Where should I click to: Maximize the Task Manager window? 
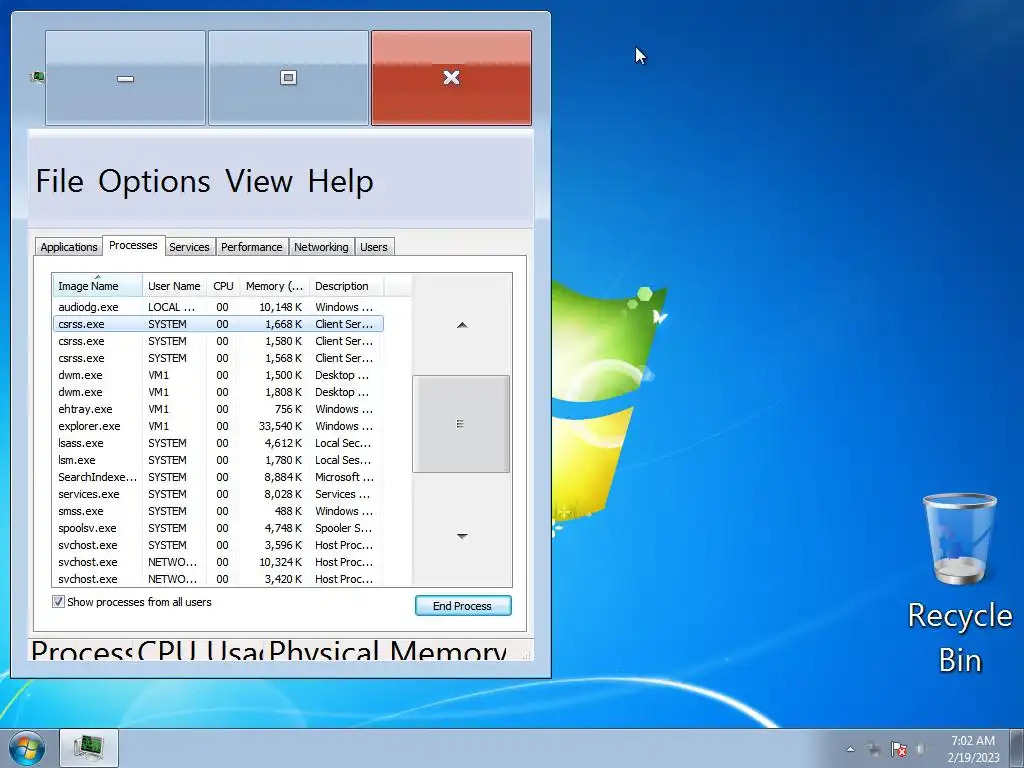[288, 78]
